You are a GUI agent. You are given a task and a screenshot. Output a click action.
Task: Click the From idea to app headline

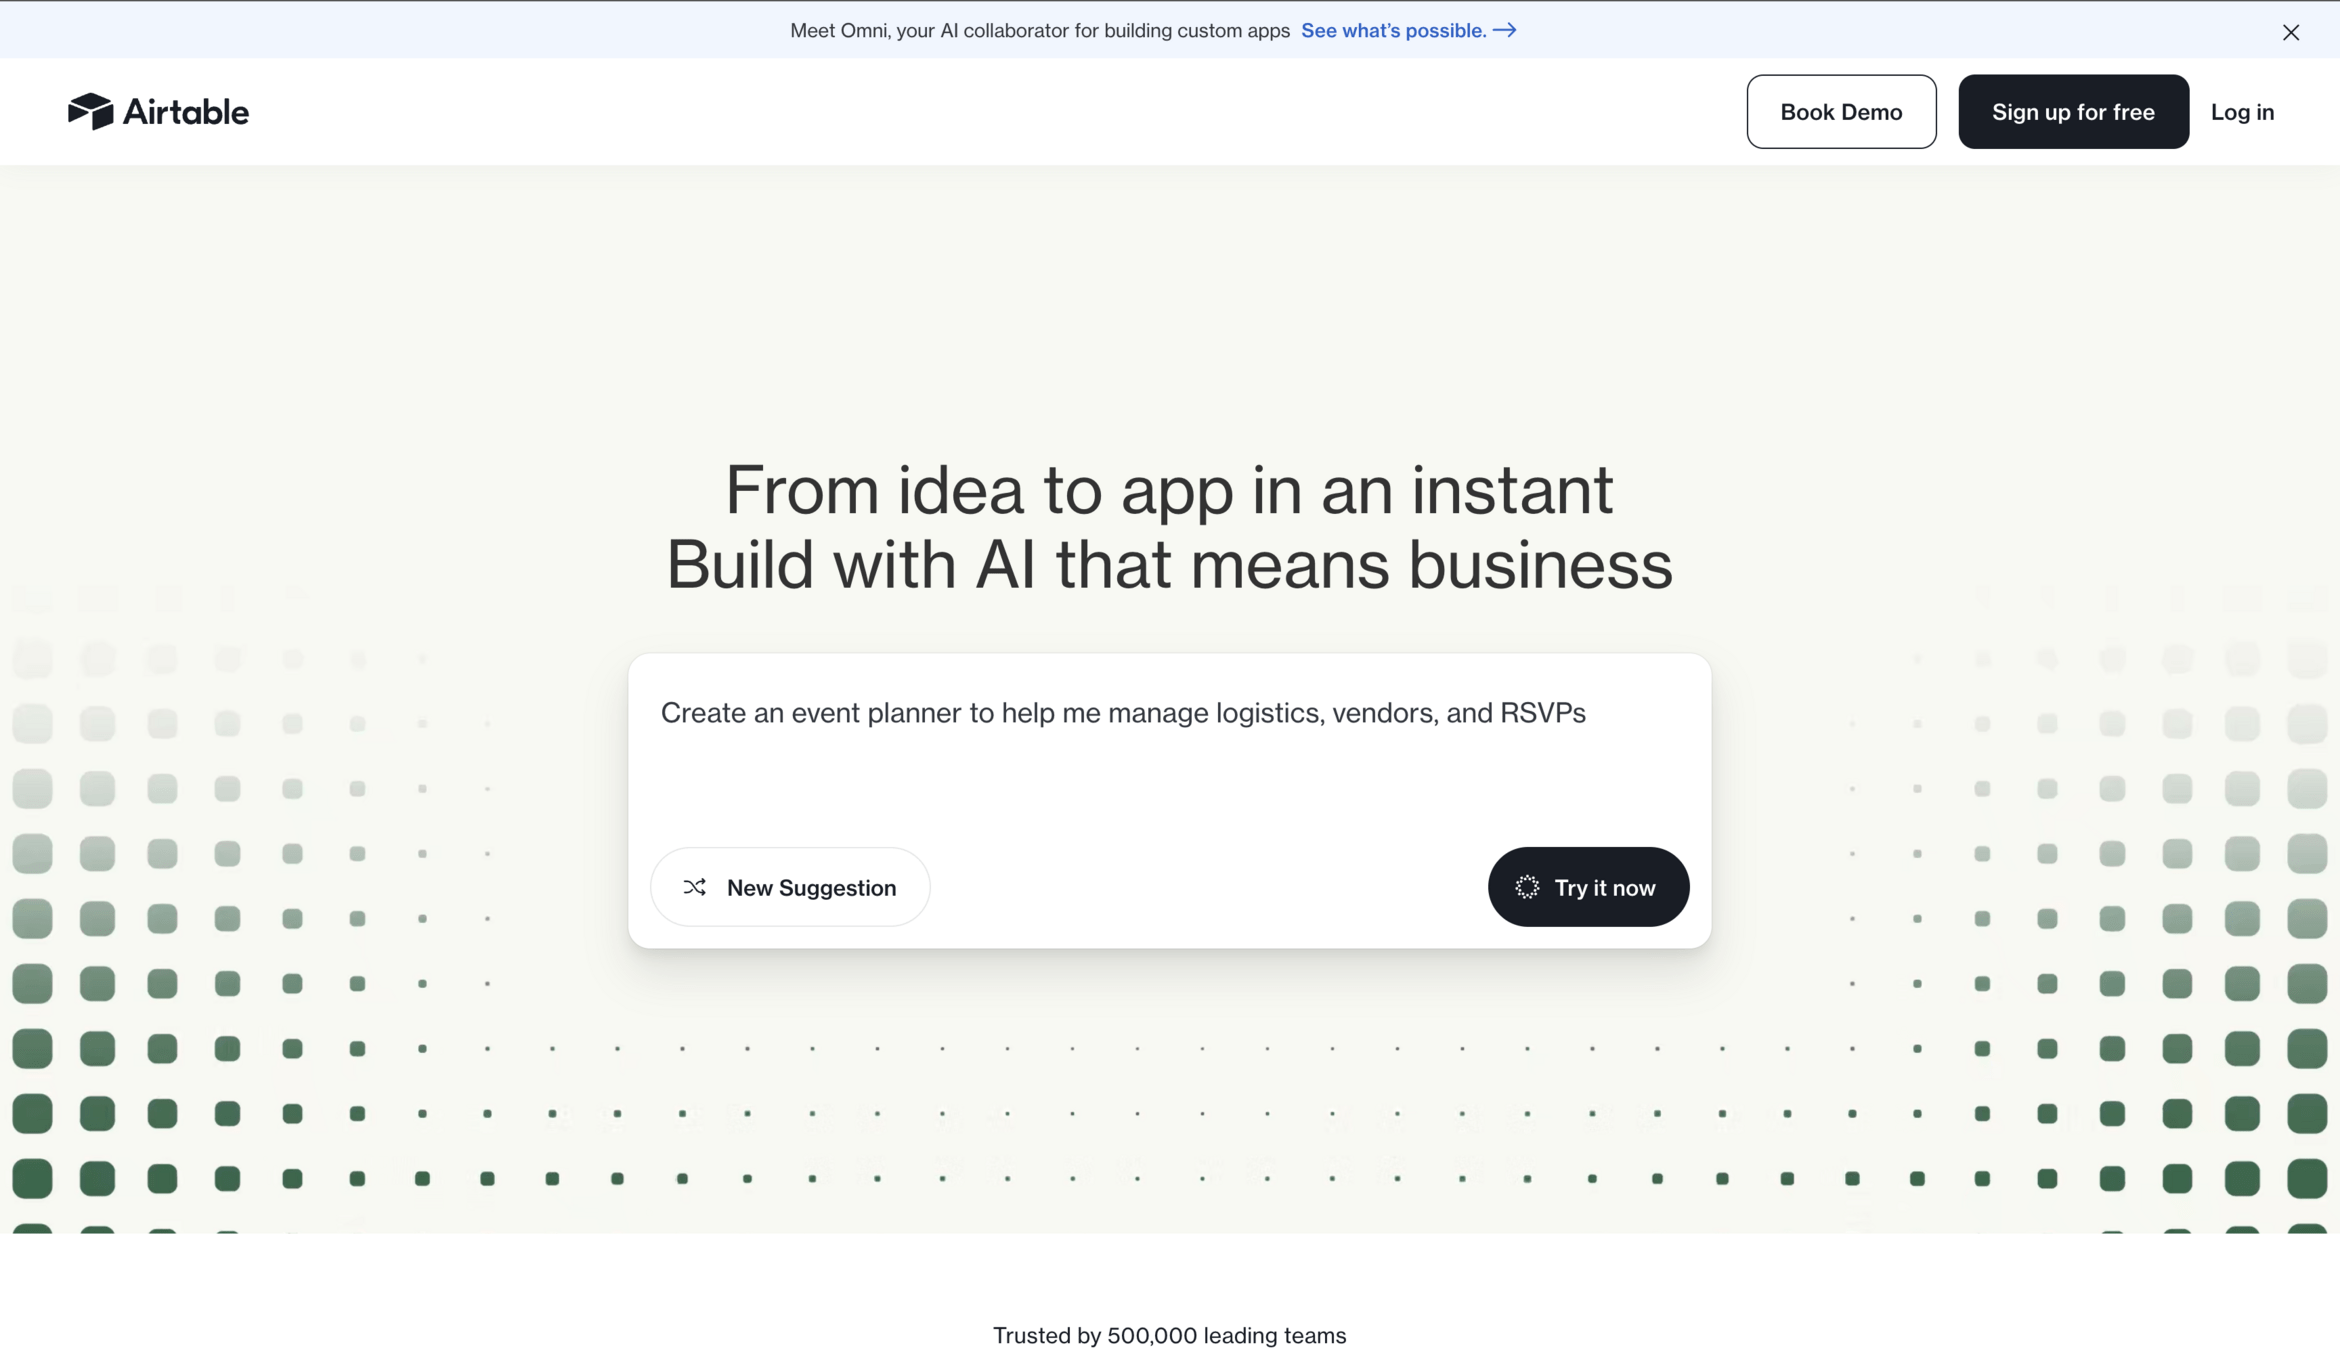[1168, 490]
